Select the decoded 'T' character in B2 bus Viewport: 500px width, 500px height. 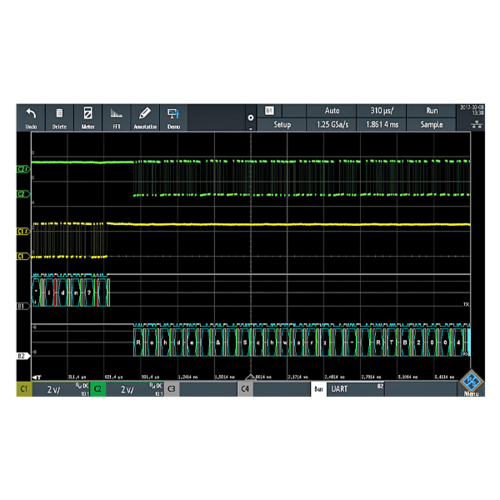pyautogui.click(x=392, y=342)
